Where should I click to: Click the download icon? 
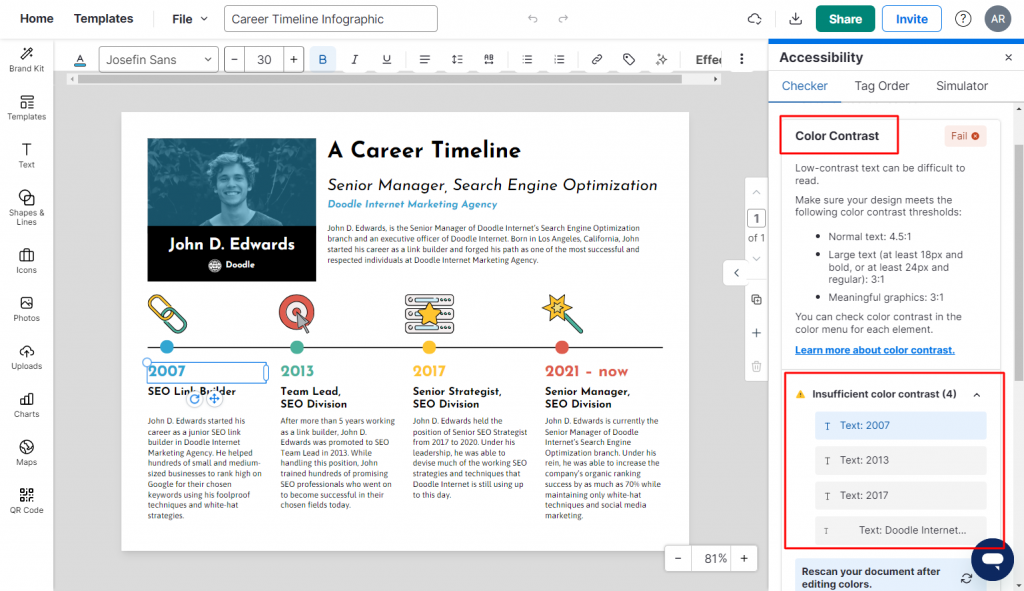[795, 19]
